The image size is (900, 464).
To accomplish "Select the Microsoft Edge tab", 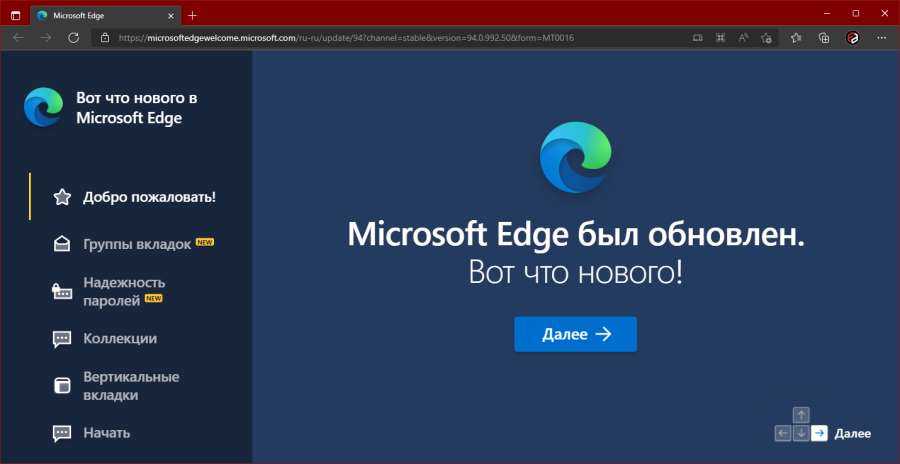I will click(106, 16).
